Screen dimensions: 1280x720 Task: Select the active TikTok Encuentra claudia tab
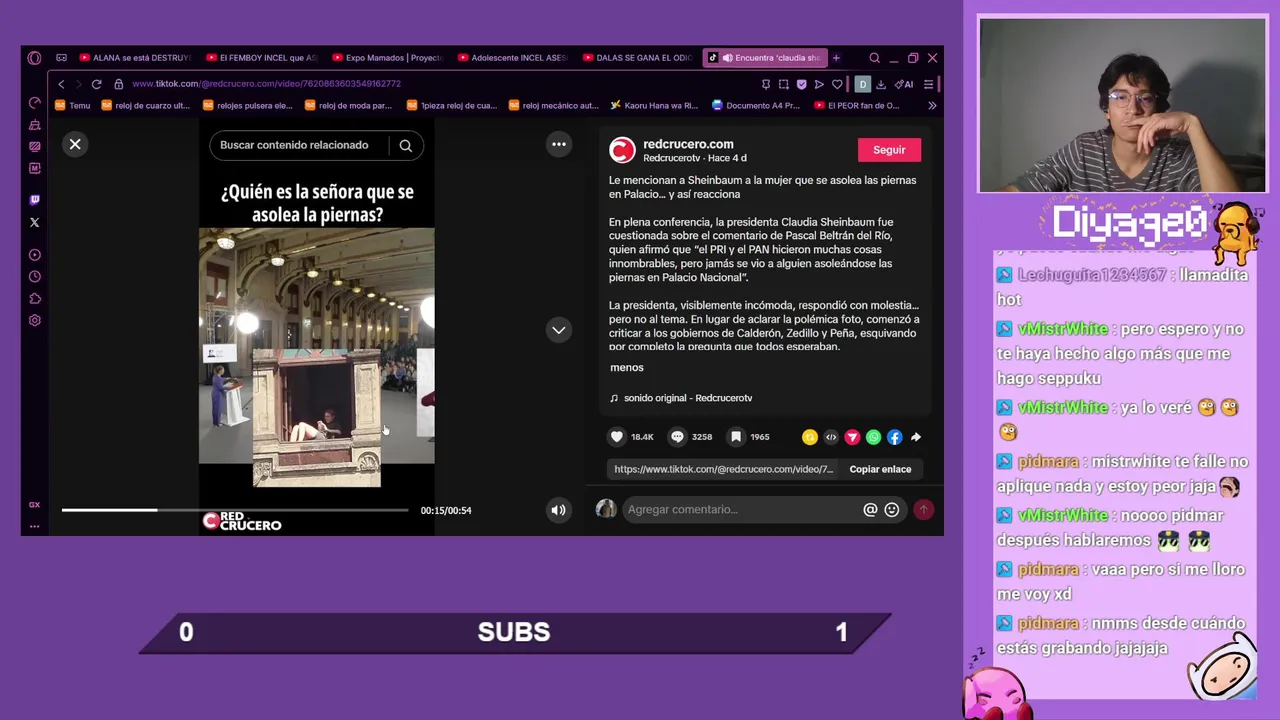tap(764, 58)
